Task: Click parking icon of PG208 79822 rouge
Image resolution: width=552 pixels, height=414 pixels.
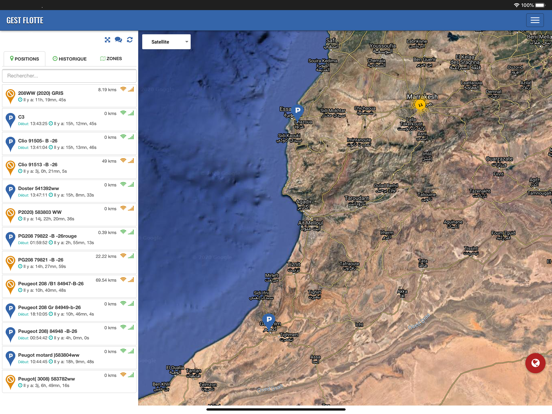Action: pos(11,239)
